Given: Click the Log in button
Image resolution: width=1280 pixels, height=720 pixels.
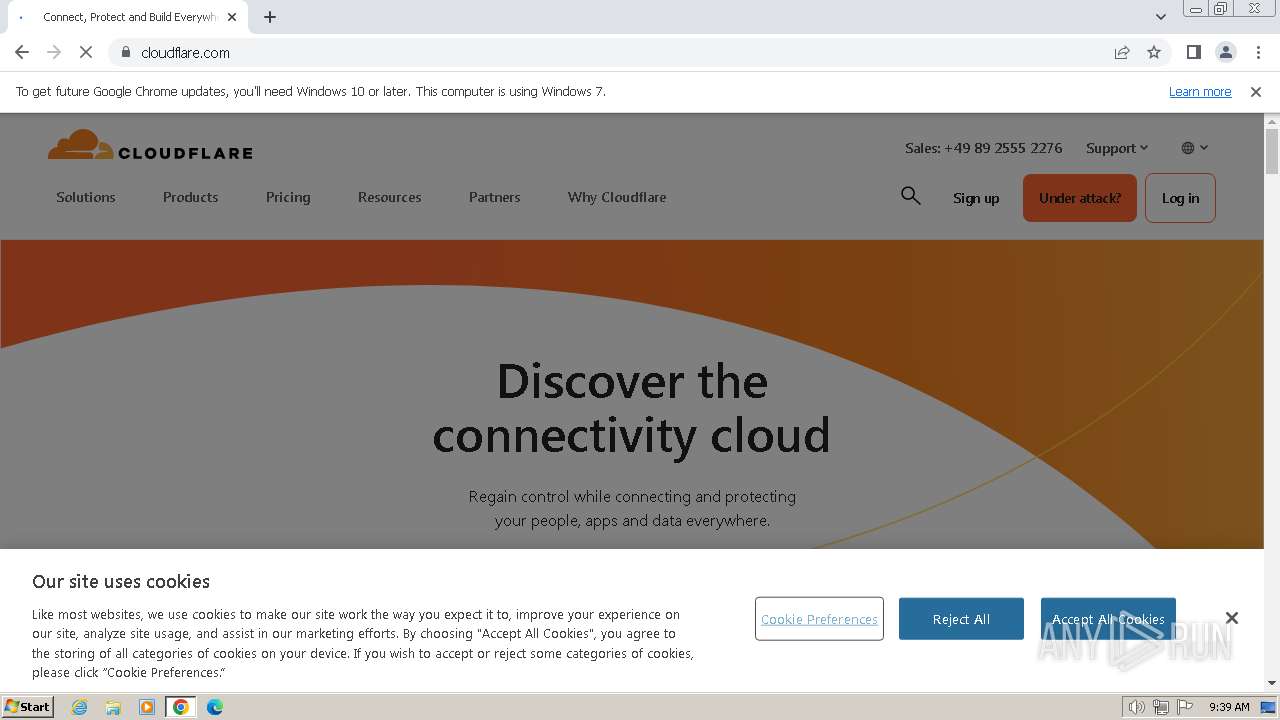Looking at the screenshot, I should click(x=1180, y=198).
